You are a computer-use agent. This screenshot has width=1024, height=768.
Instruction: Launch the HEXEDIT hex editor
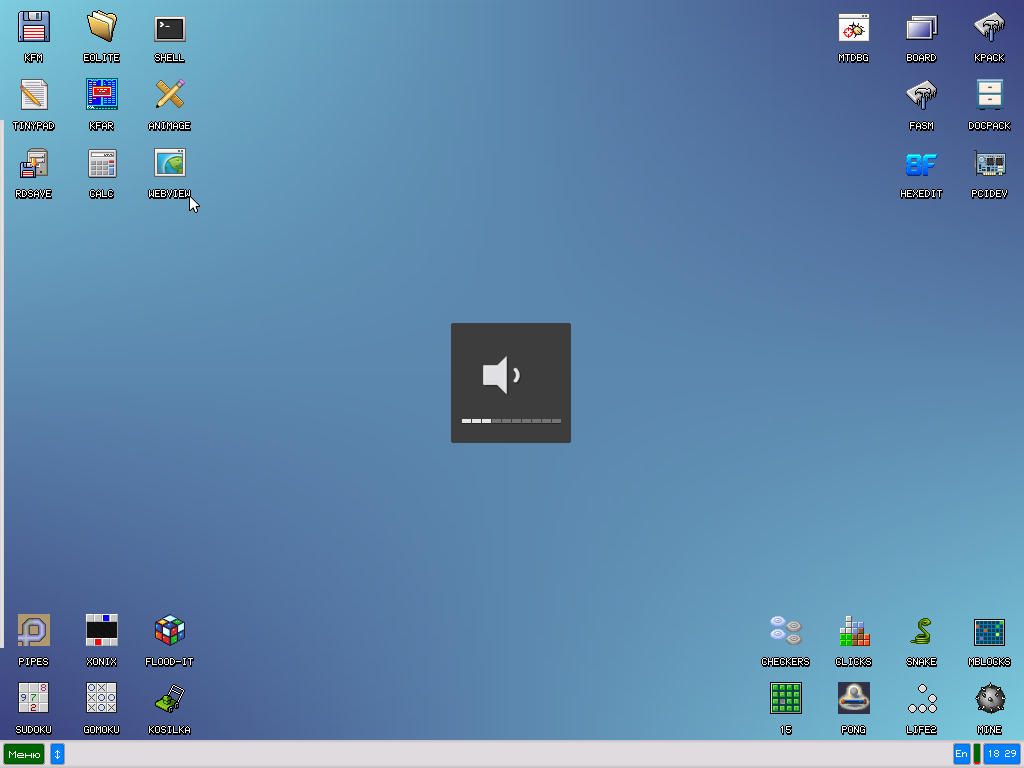[x=921, y=164]
